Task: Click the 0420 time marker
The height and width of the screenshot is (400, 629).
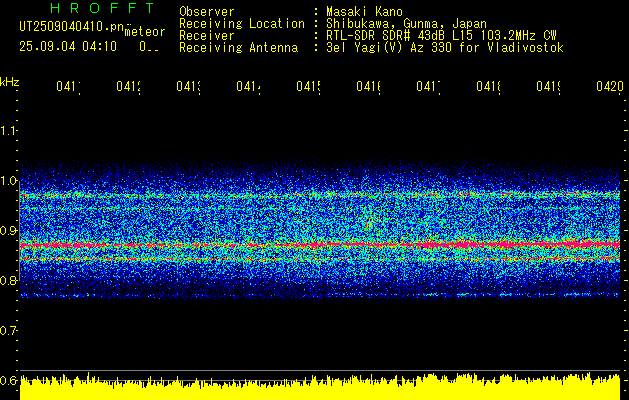Action: 610,86
